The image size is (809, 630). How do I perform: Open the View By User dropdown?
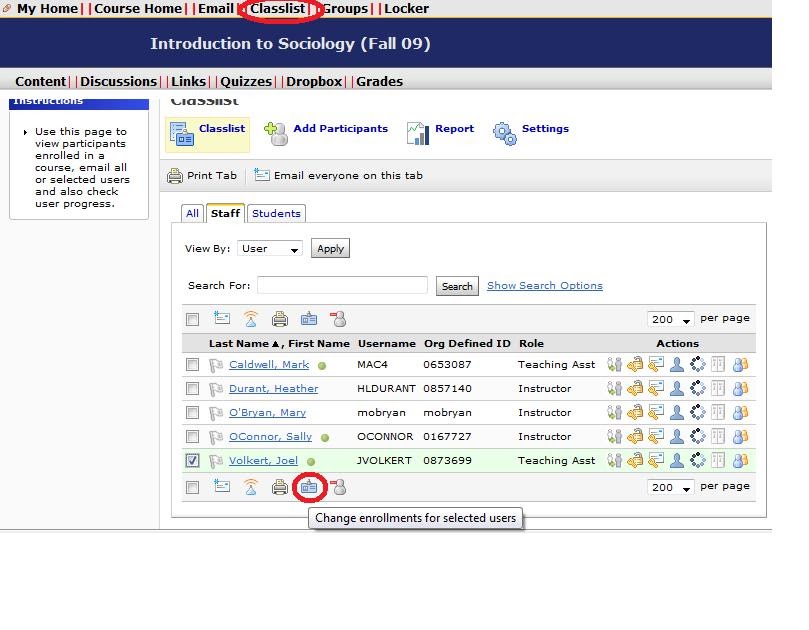pyautogui.click(x=270, y=249)
